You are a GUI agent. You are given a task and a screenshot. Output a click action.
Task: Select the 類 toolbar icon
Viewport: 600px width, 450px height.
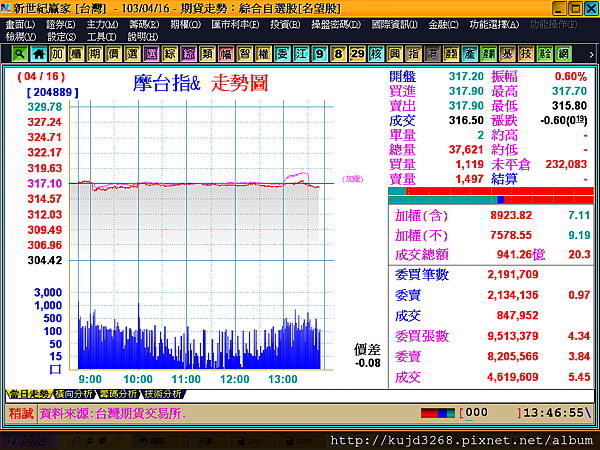tap(207, 54)
